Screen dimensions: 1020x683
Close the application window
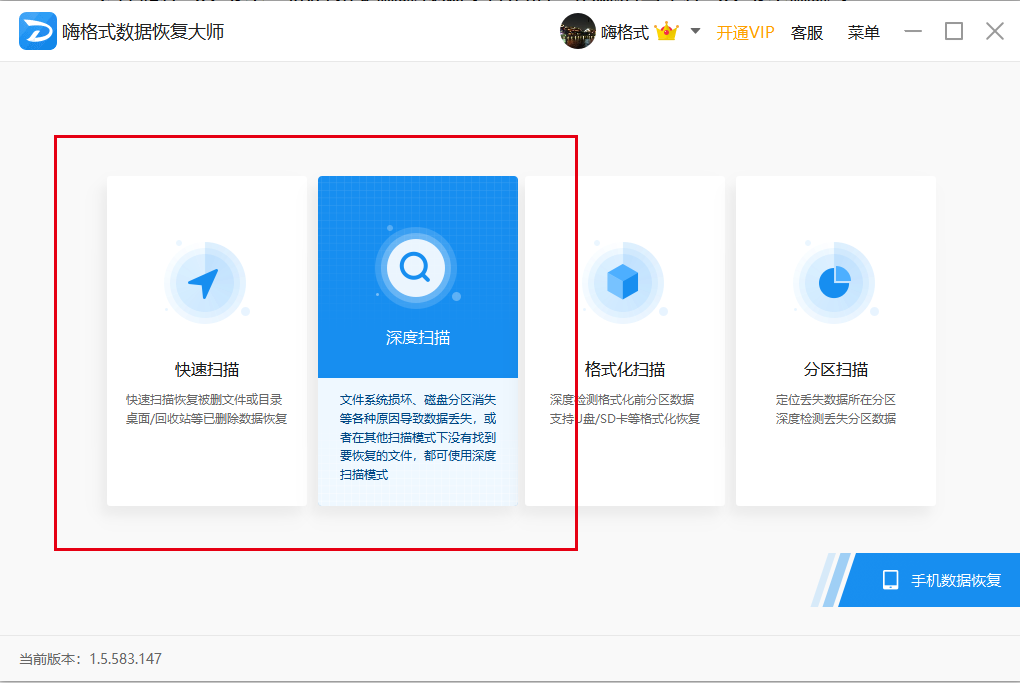click(995, 31)
